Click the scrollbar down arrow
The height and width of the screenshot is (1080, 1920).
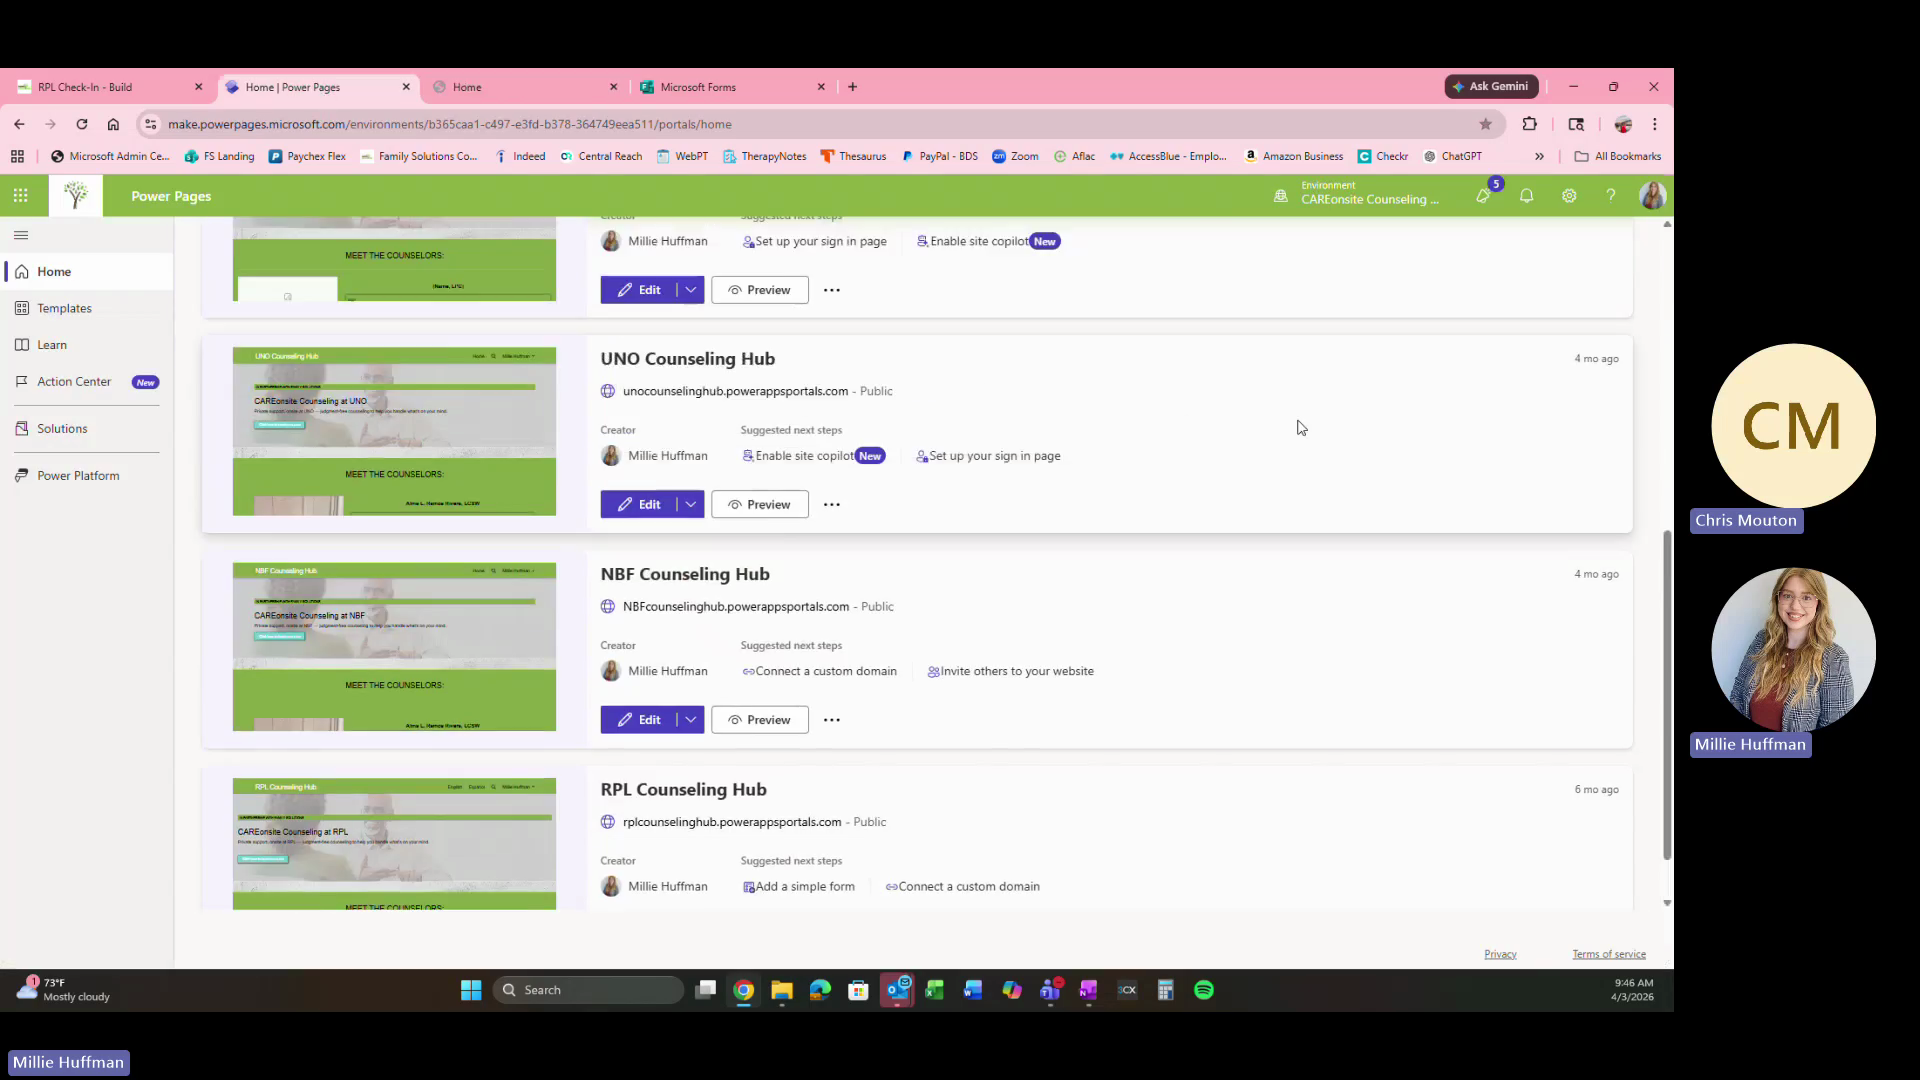click(x=1667, y=903)
